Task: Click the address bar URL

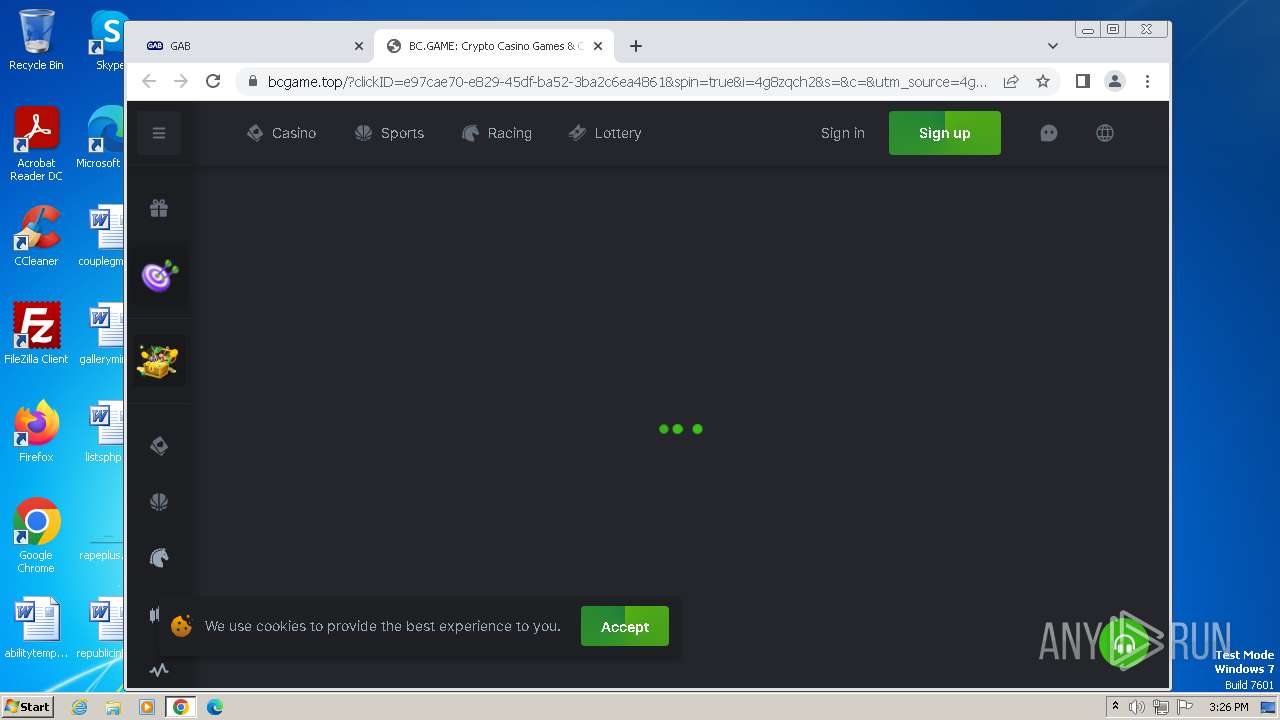Action: coord(627,82)
